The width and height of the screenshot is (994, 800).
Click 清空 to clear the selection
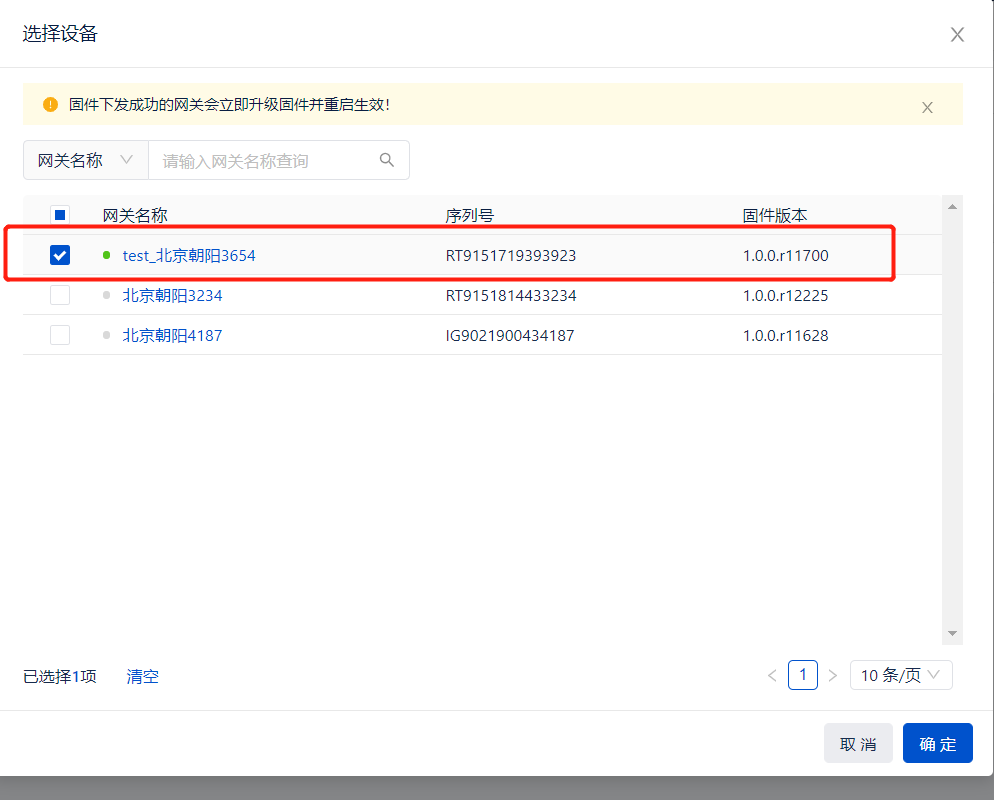[142, 677]
